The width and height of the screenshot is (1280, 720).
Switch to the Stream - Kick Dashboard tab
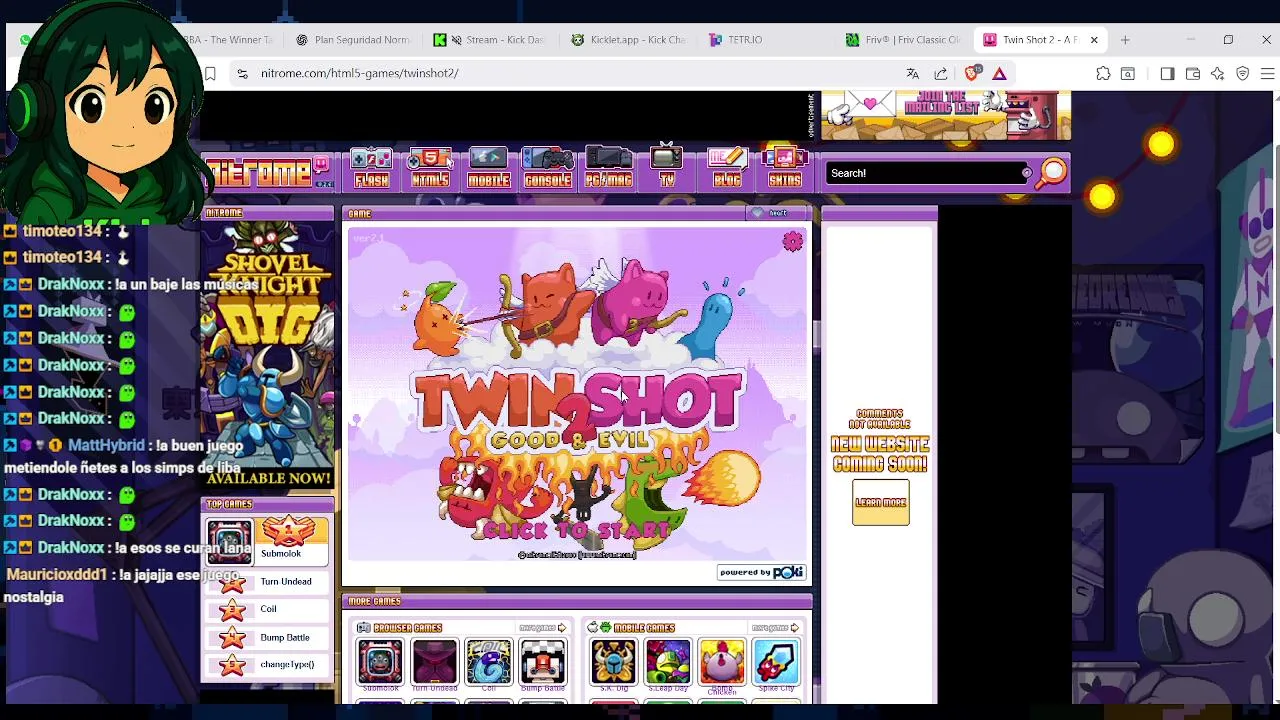point(490,40)
